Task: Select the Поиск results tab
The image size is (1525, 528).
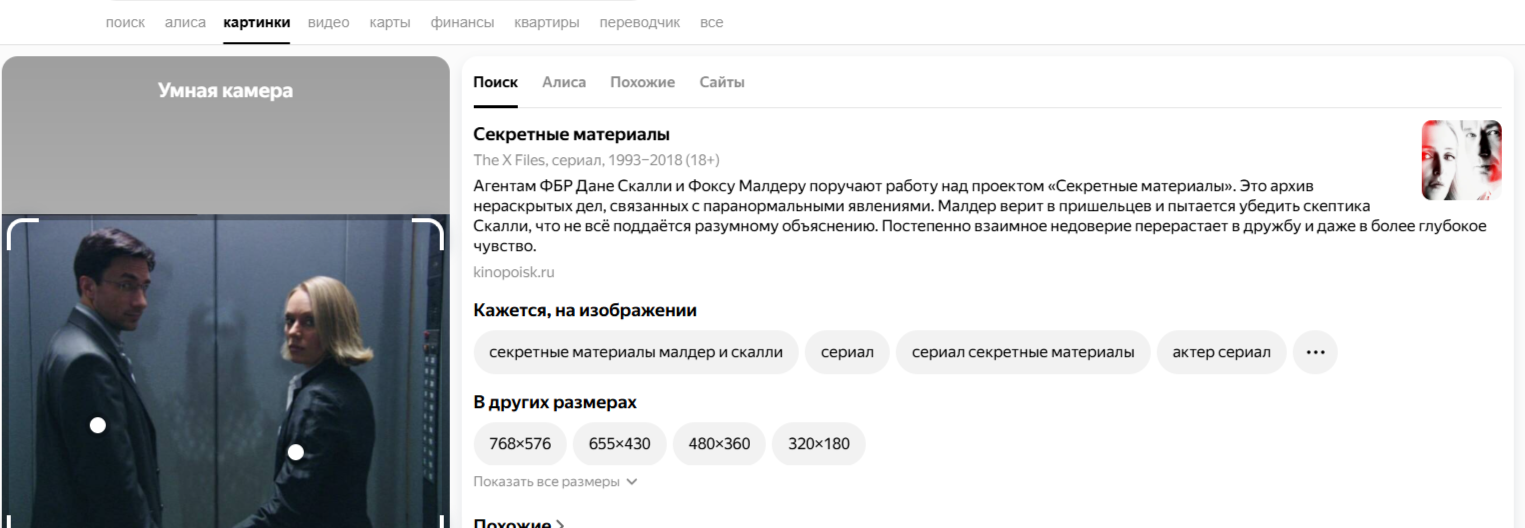Action: [x=496, y=82]
